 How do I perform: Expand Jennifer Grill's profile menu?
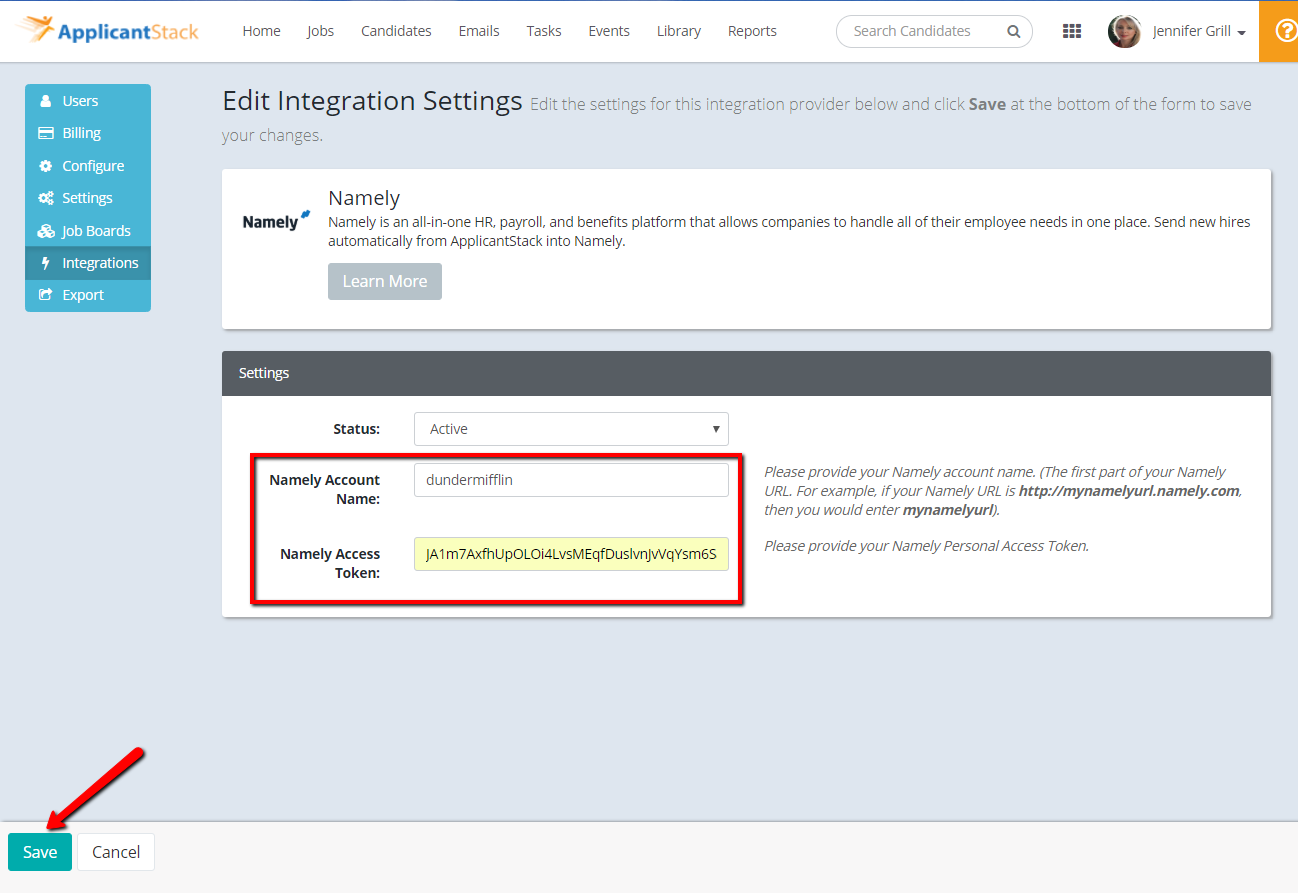click(x=1197, y=31)
